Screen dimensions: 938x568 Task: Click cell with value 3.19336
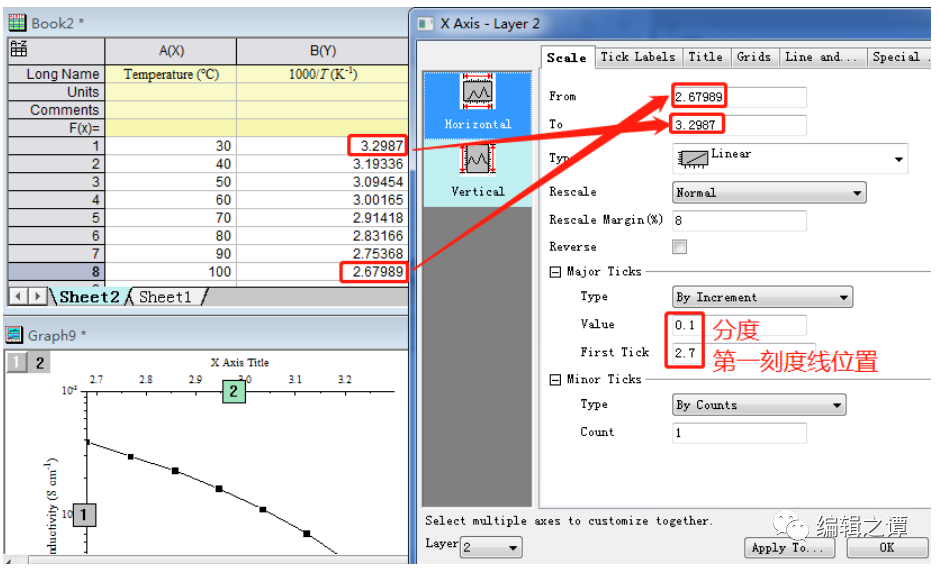tap(322, 164)
